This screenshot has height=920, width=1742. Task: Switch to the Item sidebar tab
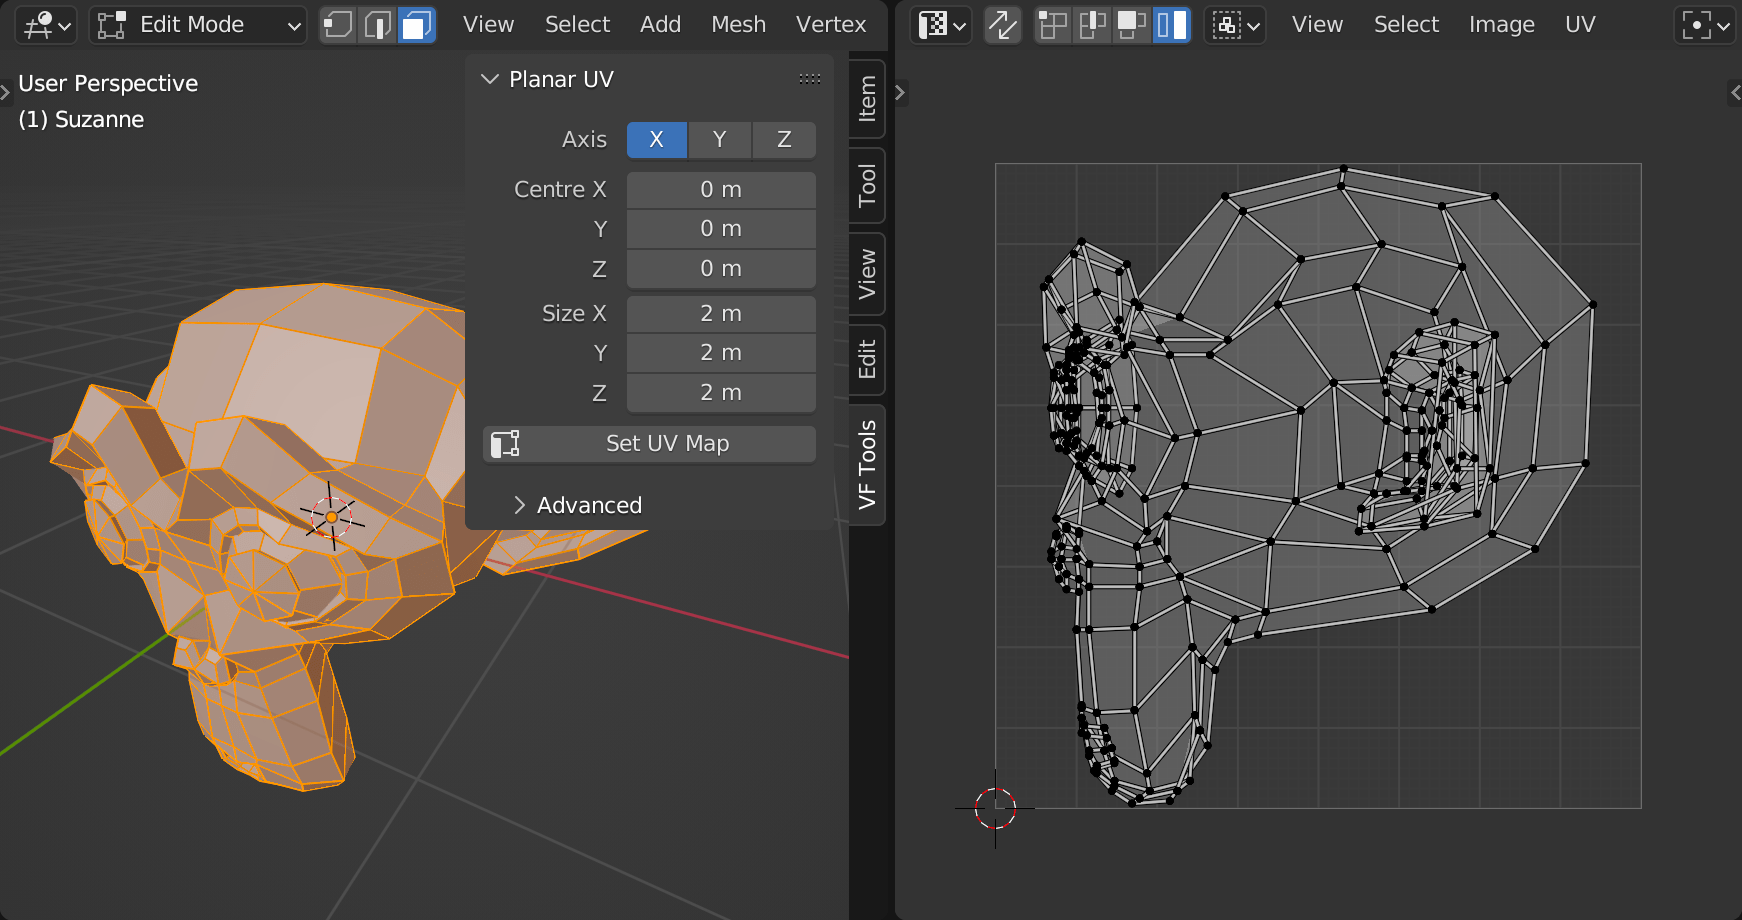867,99
